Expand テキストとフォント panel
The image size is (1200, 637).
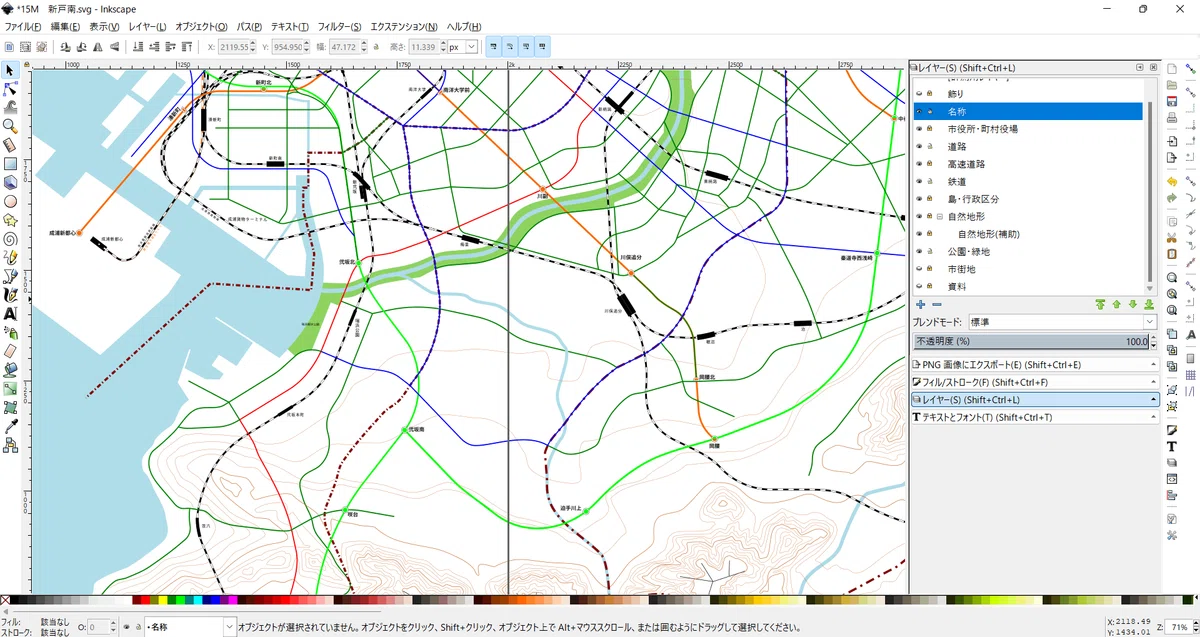click(x=1035, y=417)
